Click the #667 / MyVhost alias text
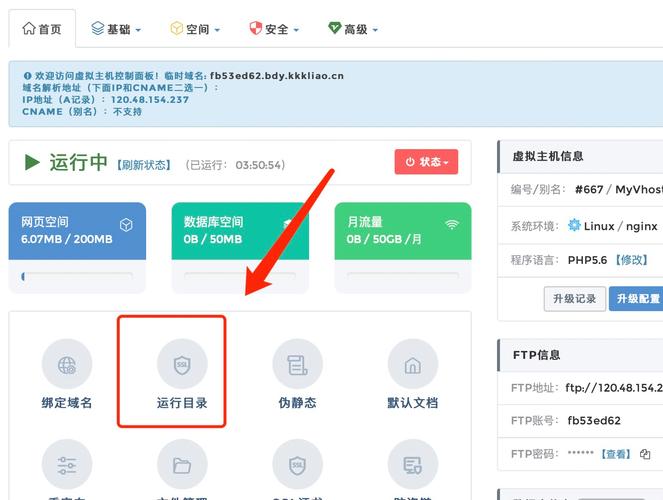The image size is (663, 500). click(x=619, y=189)
